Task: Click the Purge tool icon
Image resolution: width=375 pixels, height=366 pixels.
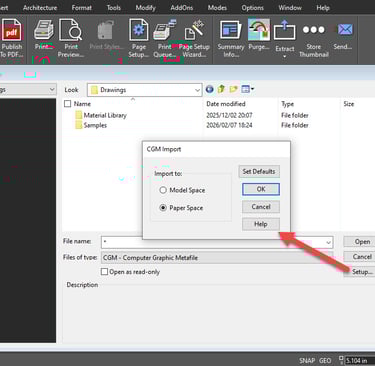Action: coord(259,30)
